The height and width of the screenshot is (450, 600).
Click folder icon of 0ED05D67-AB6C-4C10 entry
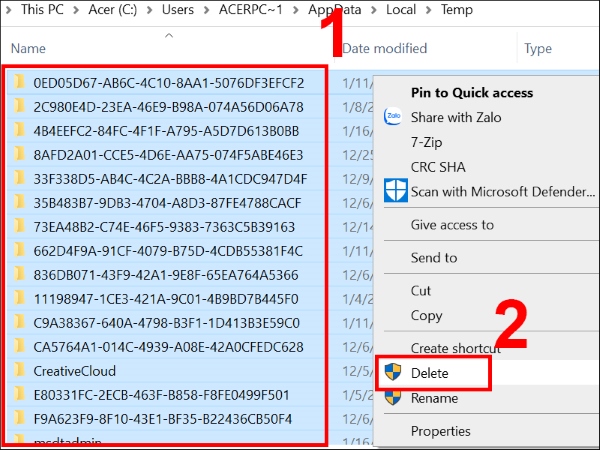coord(19,83)
